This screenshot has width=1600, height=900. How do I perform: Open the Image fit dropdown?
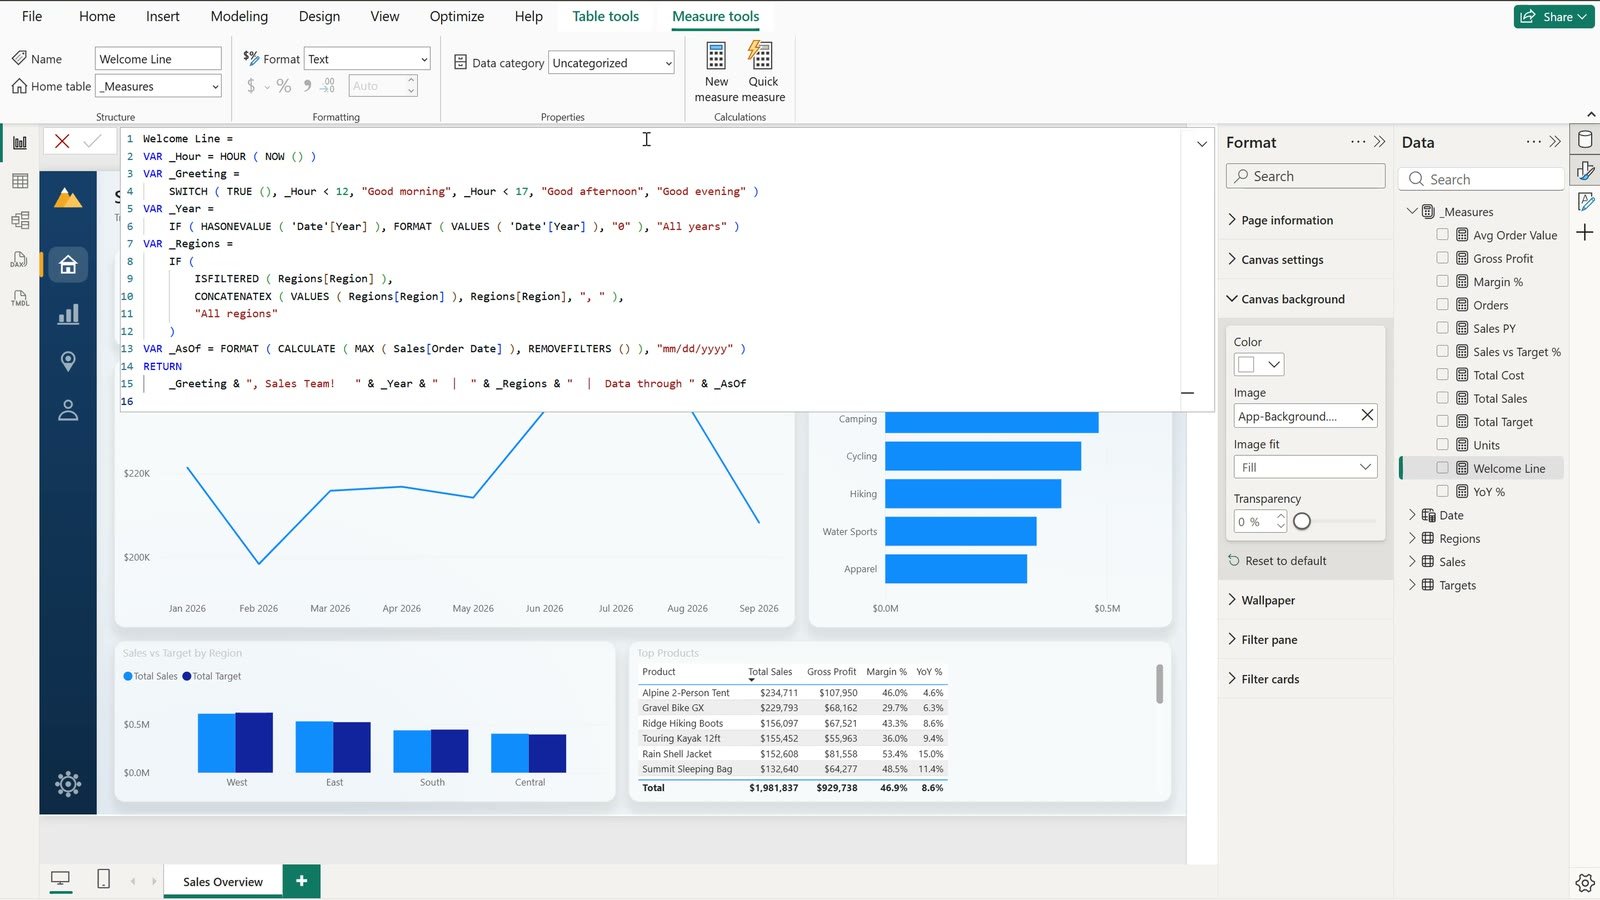[1305, 467]
